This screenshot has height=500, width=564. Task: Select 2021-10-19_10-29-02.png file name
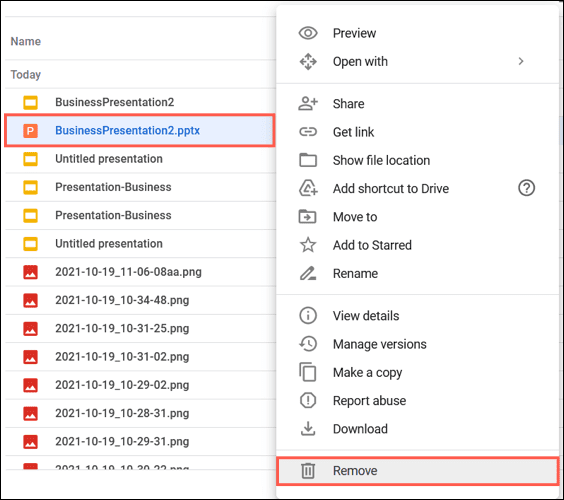coord(122,385)
